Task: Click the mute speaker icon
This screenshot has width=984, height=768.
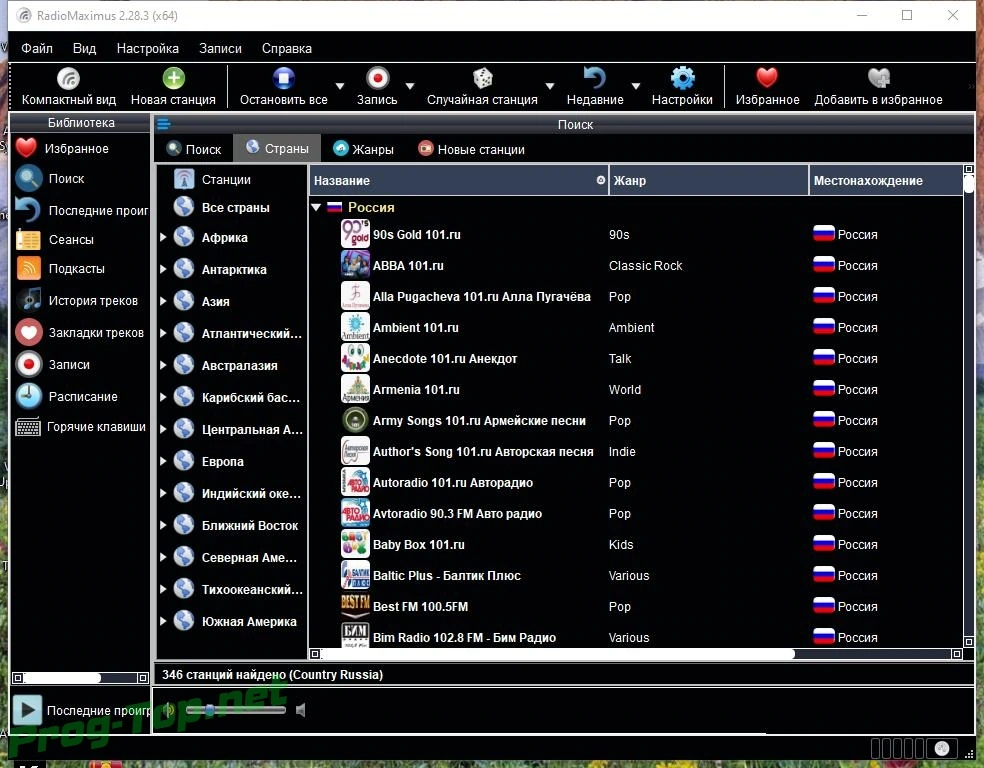Action: [301, 710]
